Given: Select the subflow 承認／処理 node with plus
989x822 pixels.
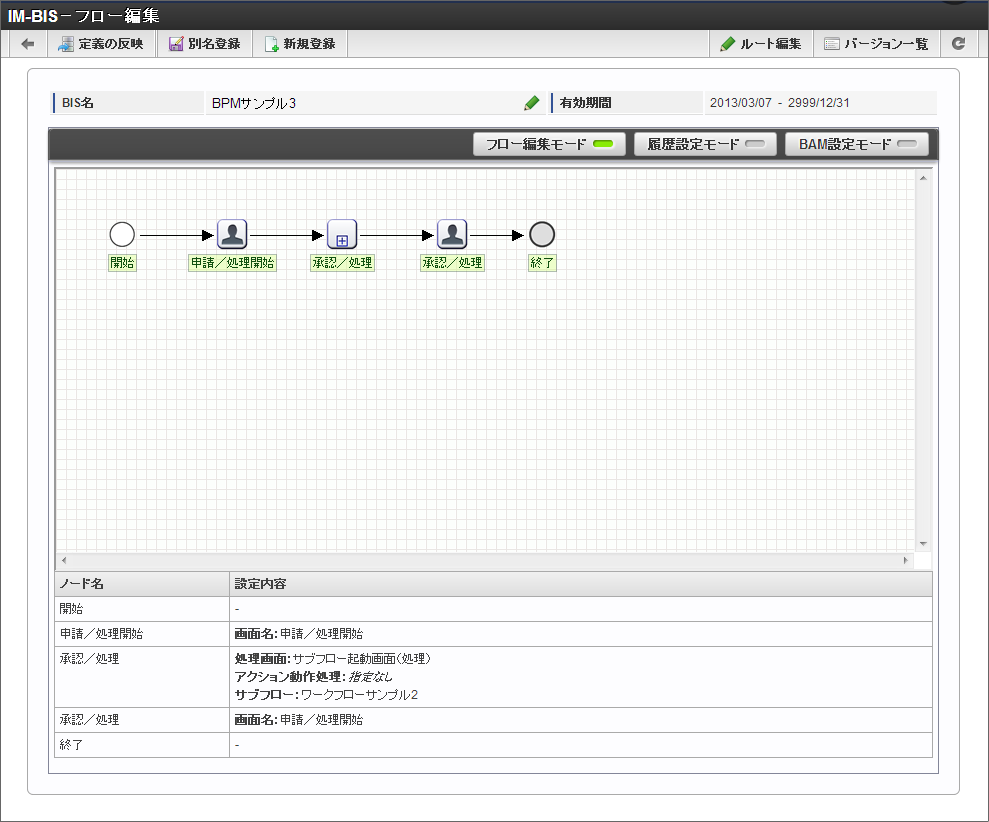Looking at the screenshot, I should coord(342,235).
